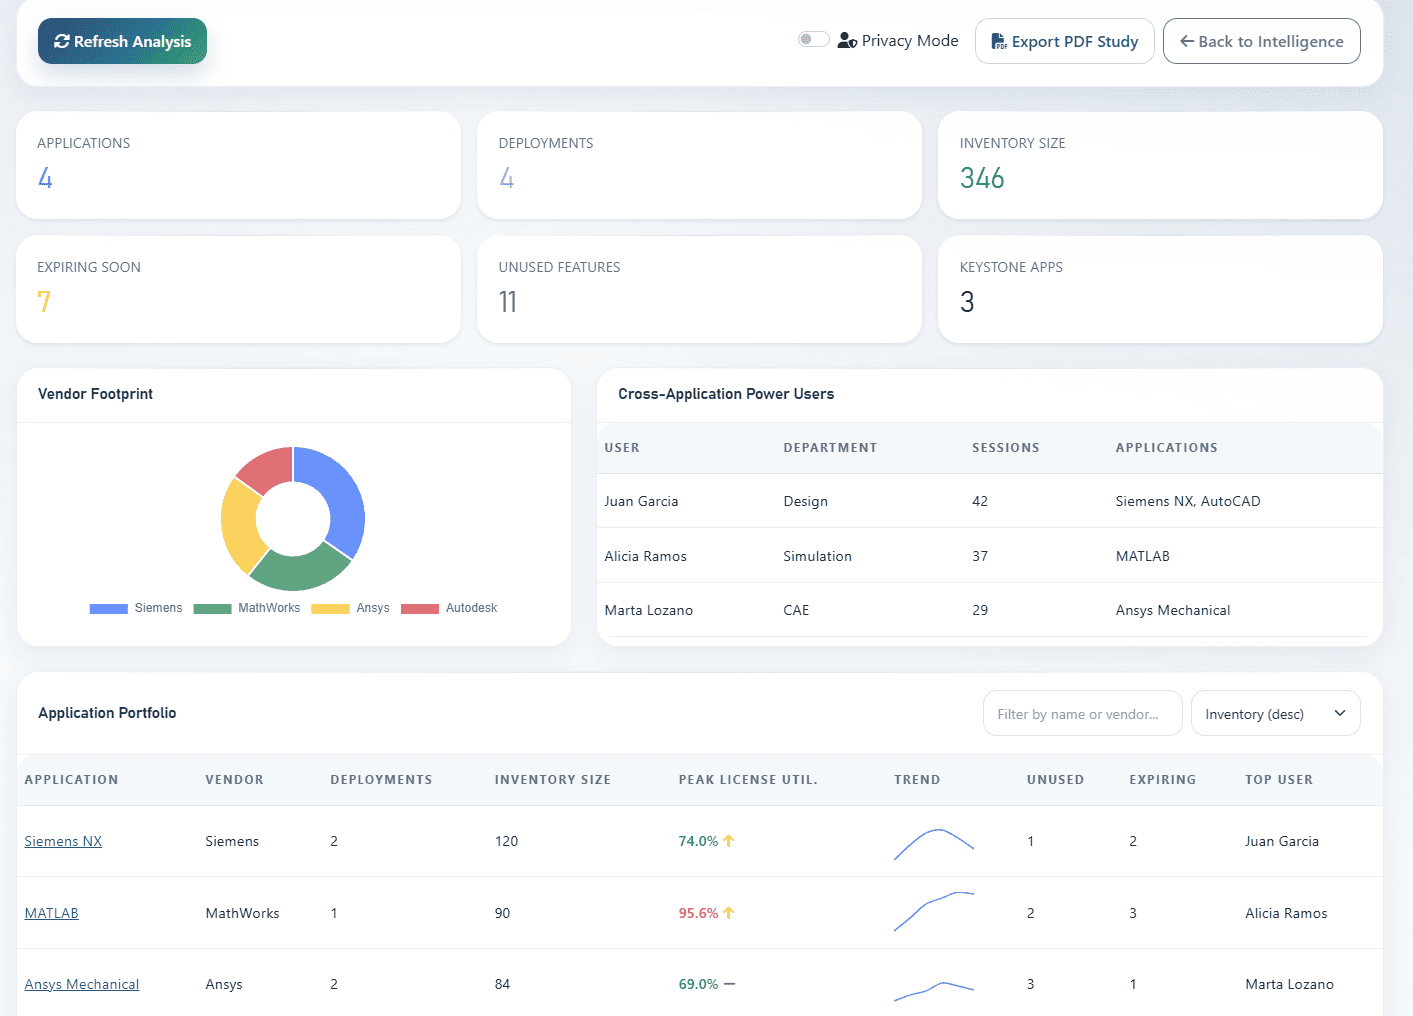
Task: Open the Ansys Mechanical application link
Action: [81, 984]
